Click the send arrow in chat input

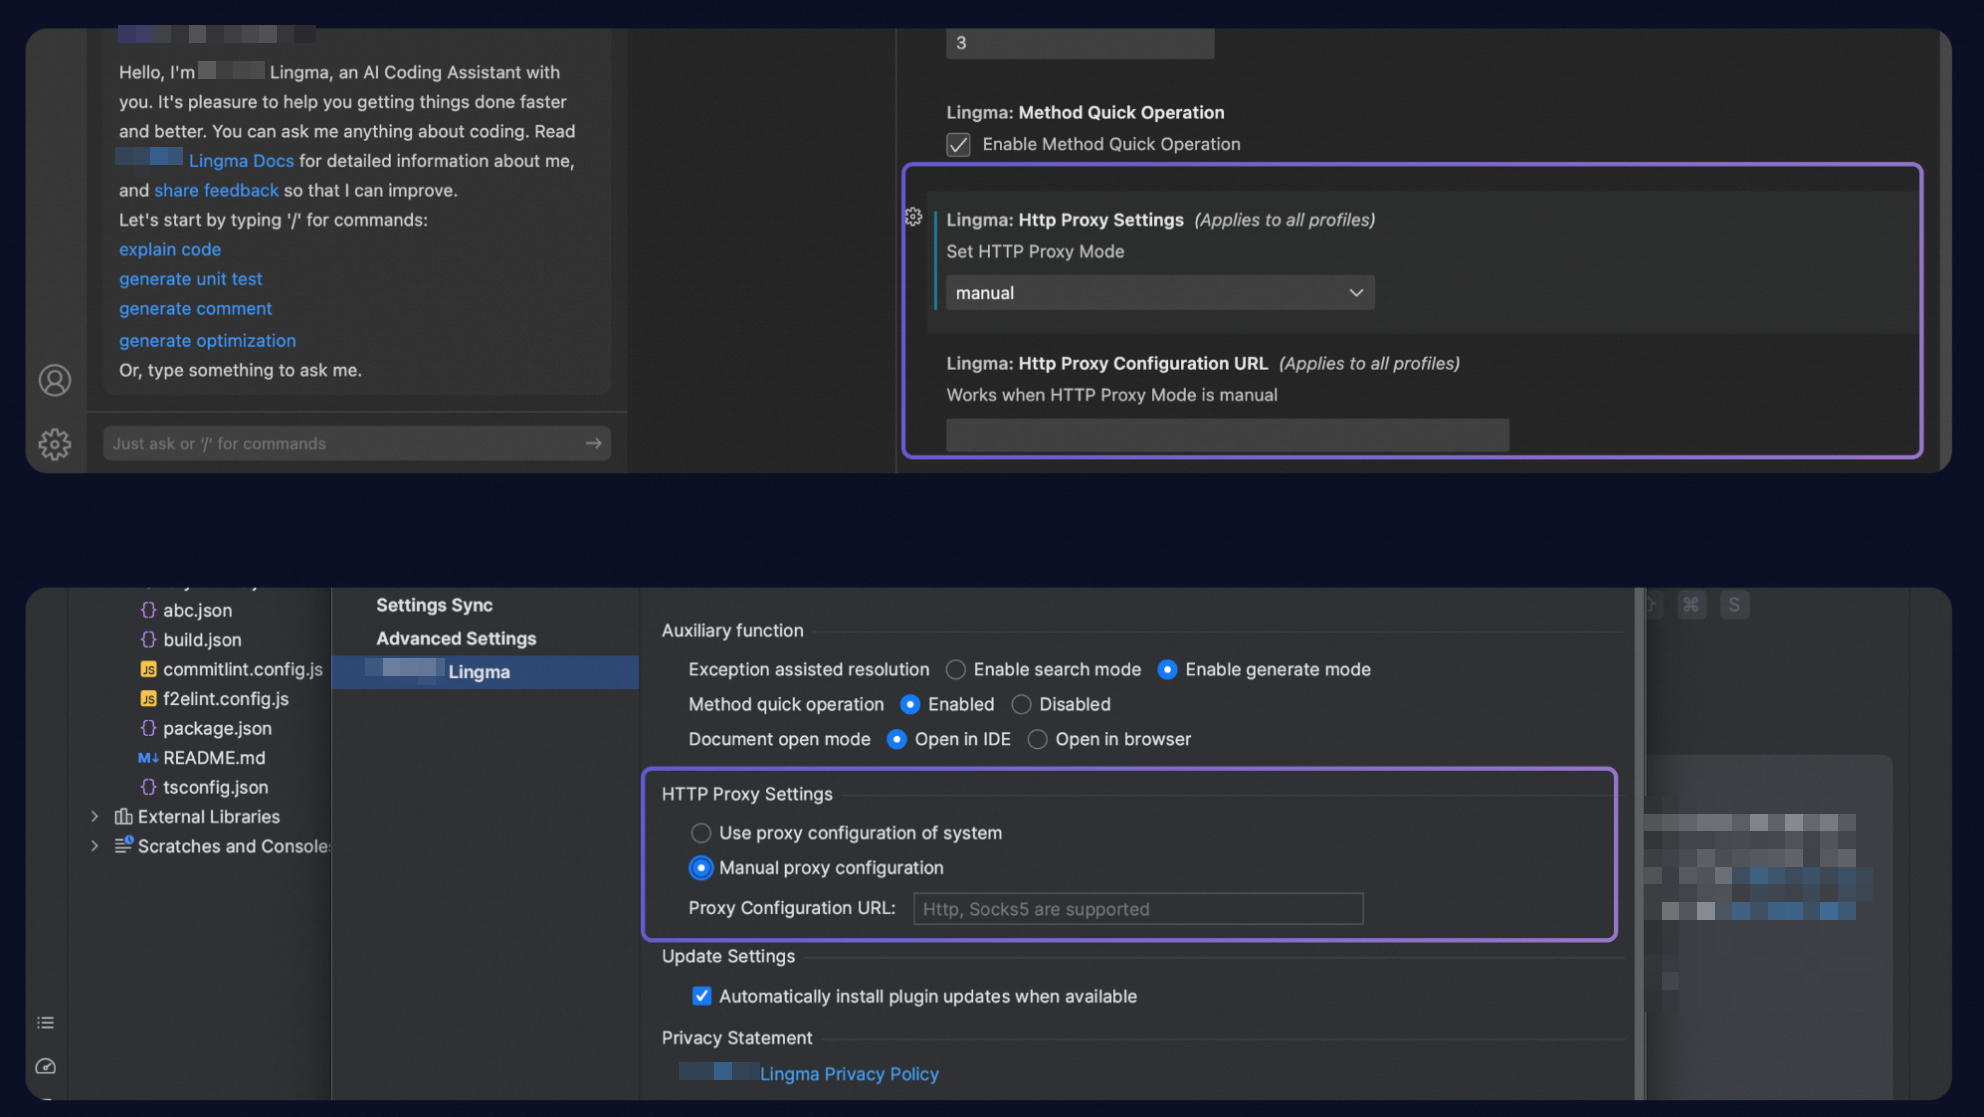pos(593,443)
